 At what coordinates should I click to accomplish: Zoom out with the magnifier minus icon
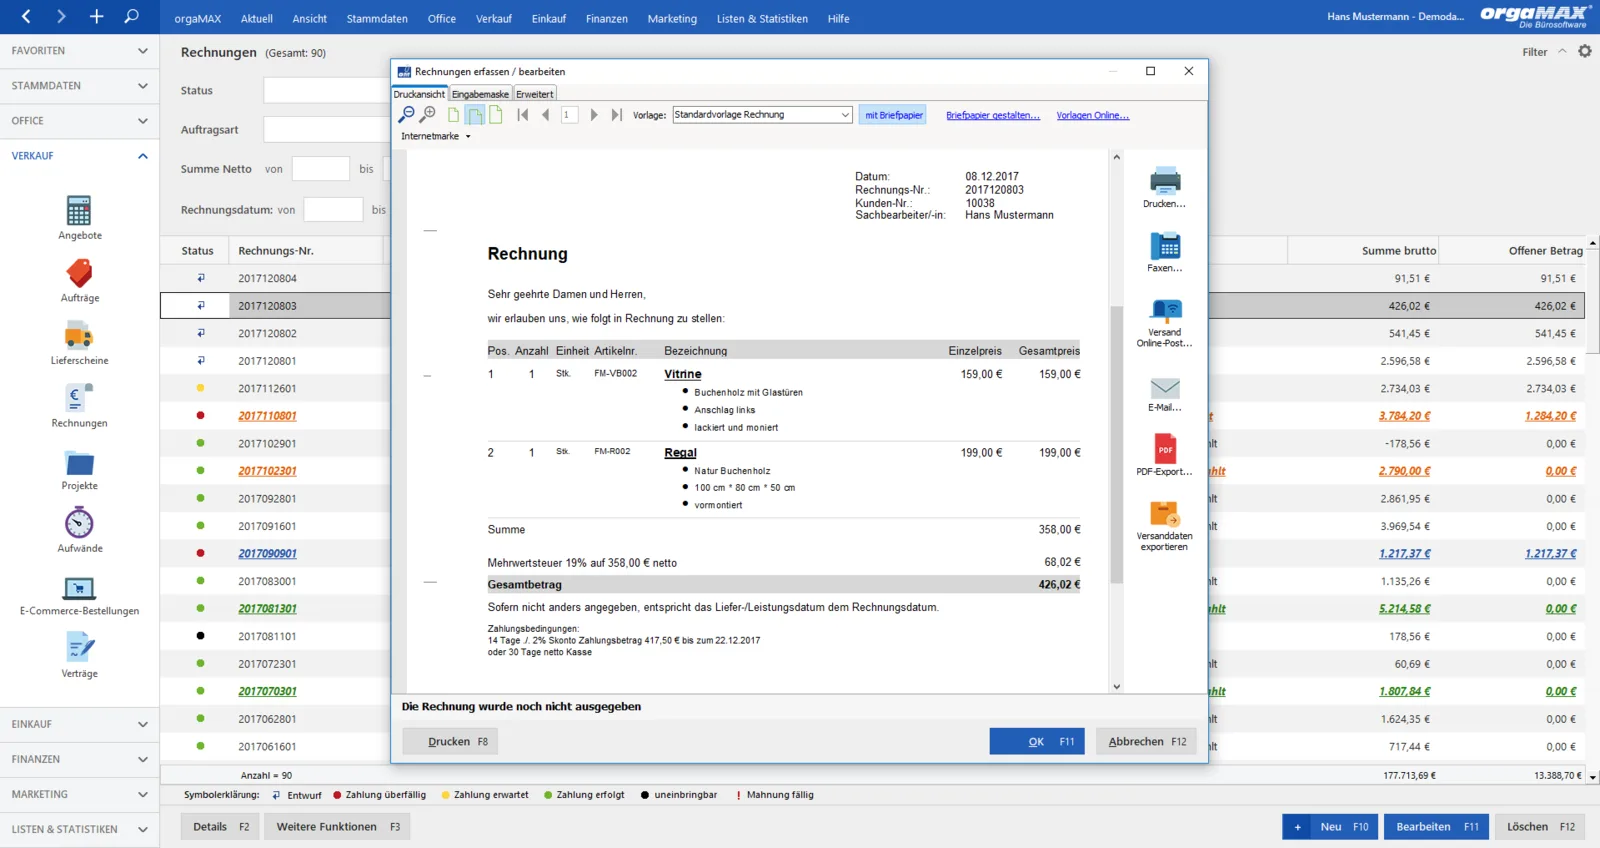pyautogui.click(x=406, y=115)
